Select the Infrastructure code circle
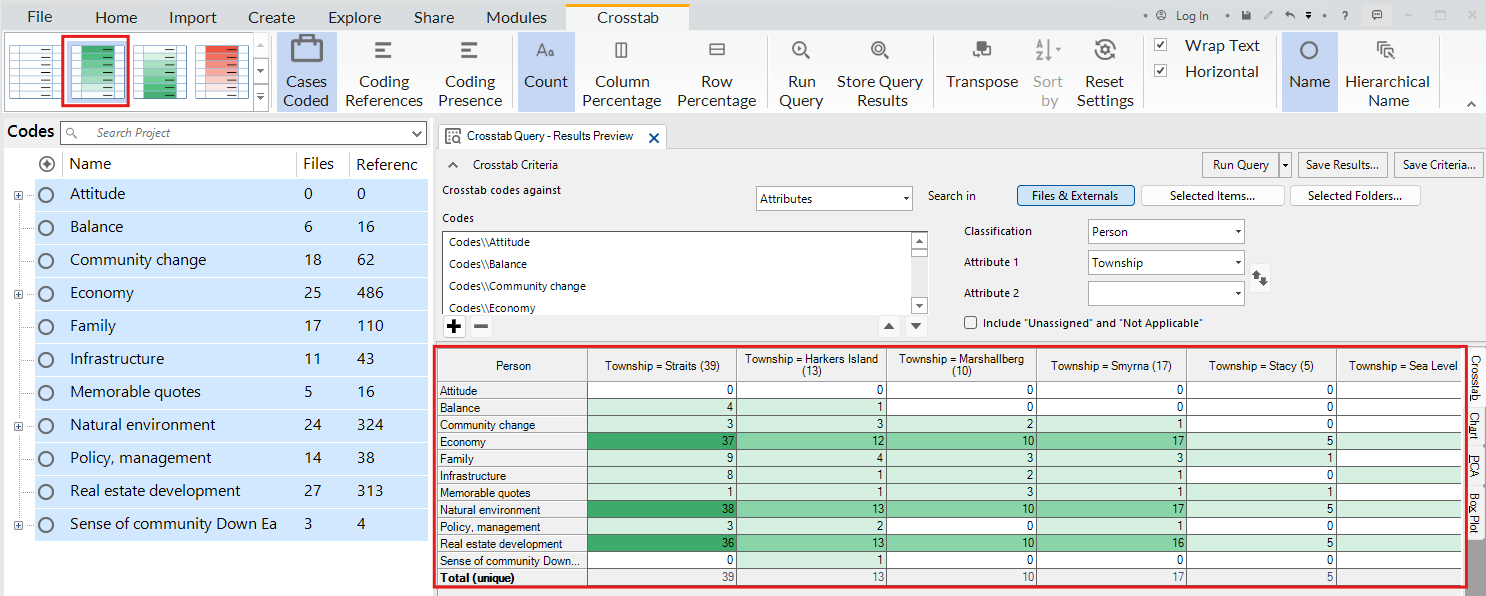Viewport: 1486px width, 596px height. [x=46, y=359]
